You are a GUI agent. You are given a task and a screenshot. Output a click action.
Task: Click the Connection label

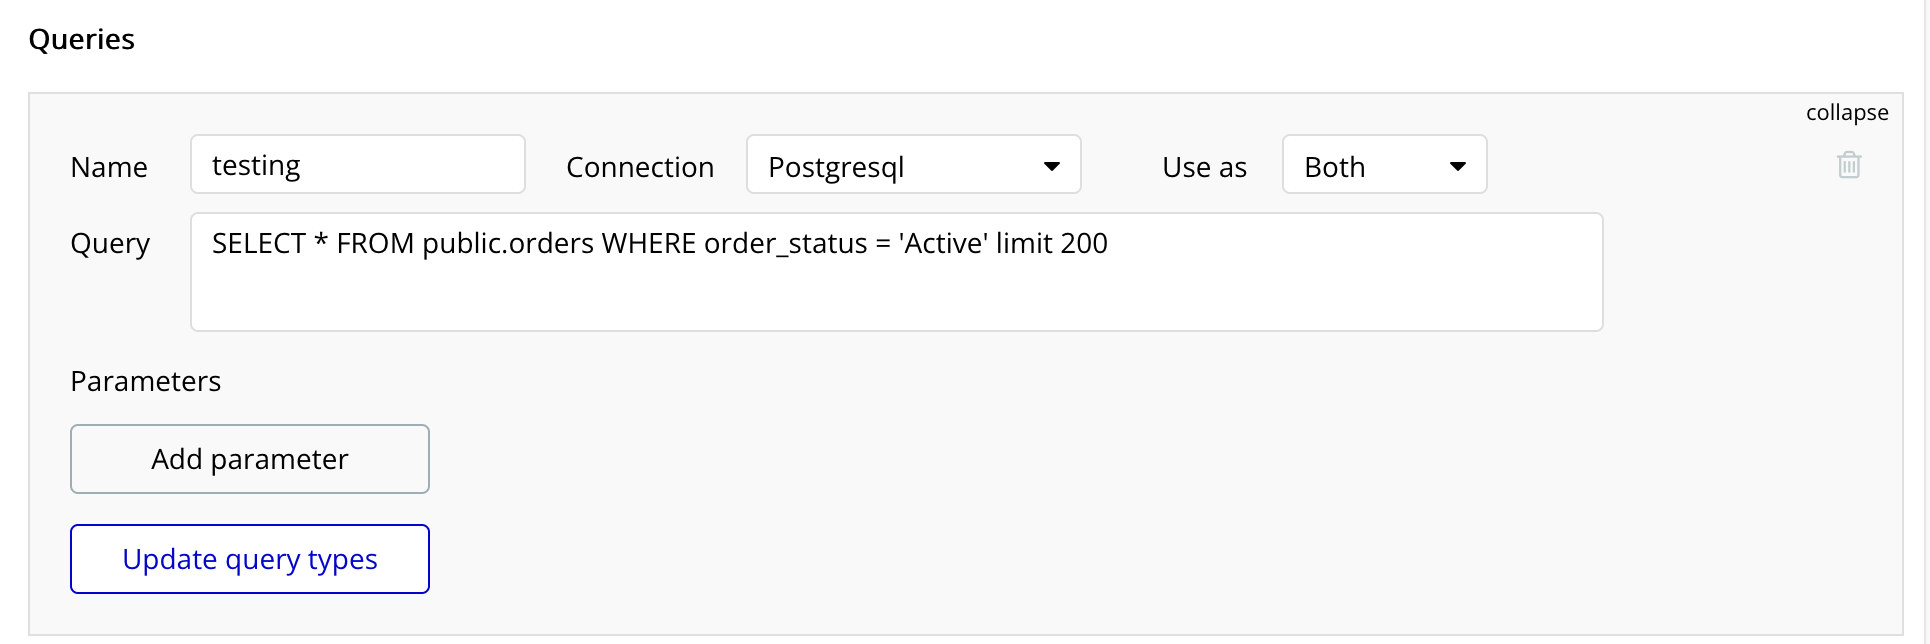point(640,167)
